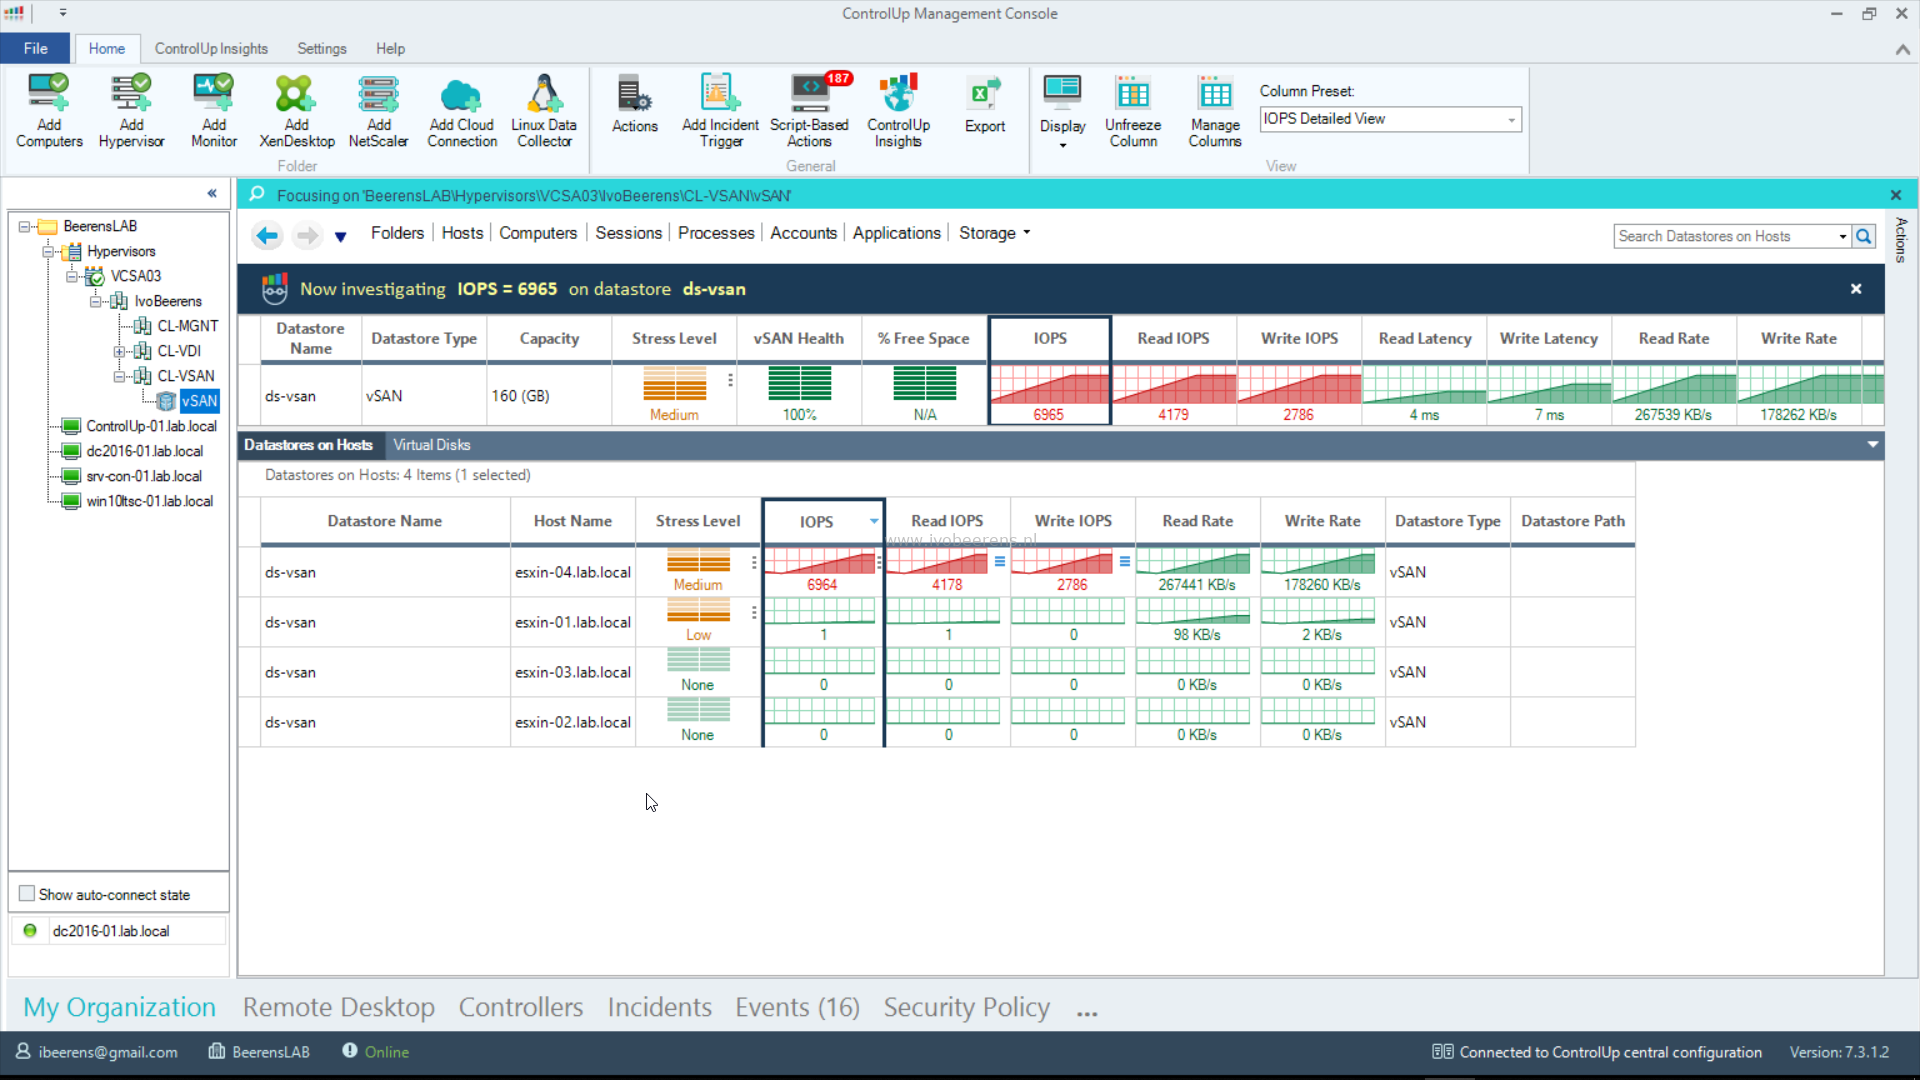Click the top IOPS value 6965 cell
The width and height of the screenshot is (1920, 1080).
(x=1049, y=395)
